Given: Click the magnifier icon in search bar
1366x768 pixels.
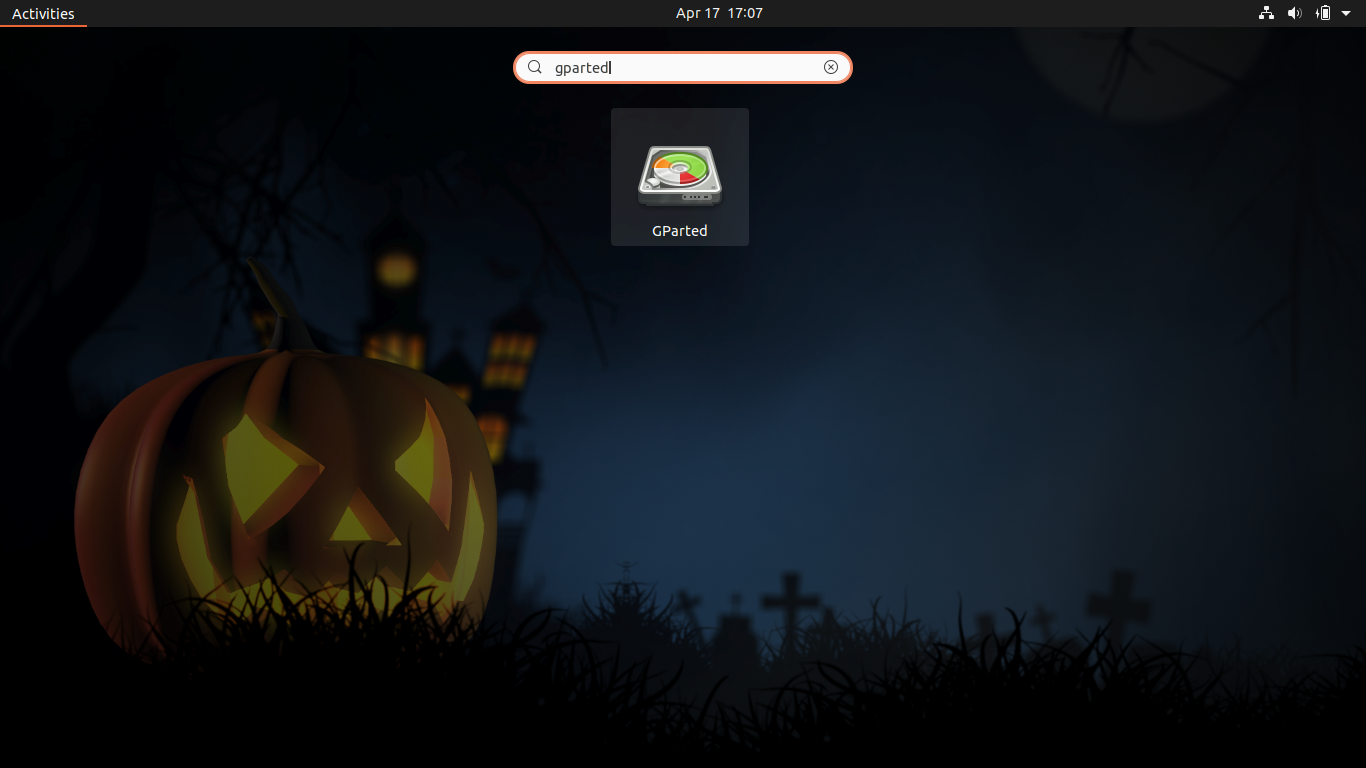Looking at the screenshot, I should [x=535, y=67].
